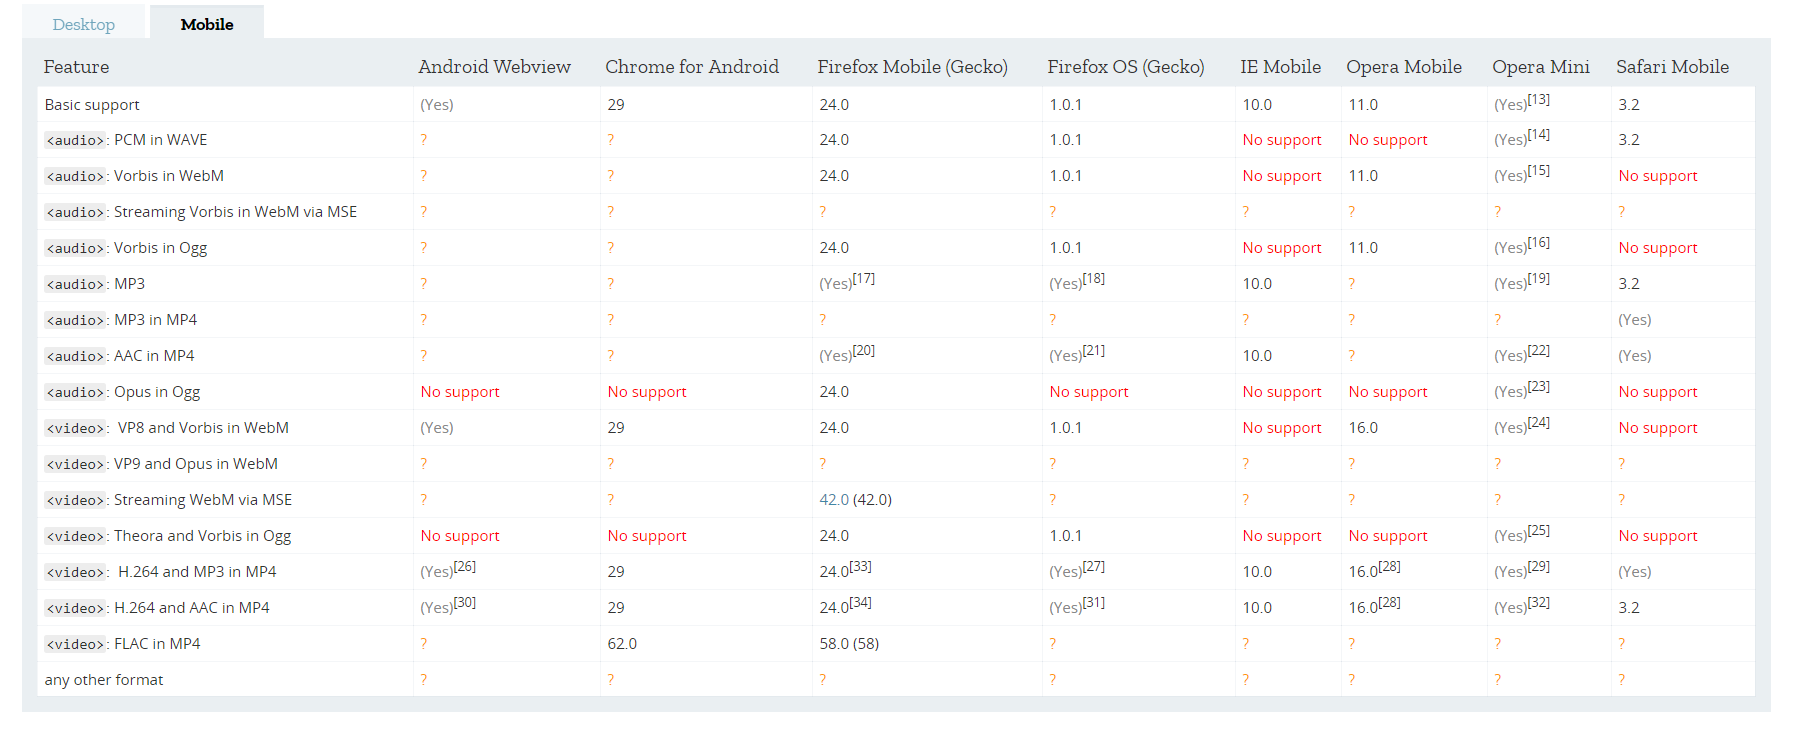Open footnote 13 beside Opera Mini Basic support
Viewport: 1793px width, 729px height.
(1538, 99)
